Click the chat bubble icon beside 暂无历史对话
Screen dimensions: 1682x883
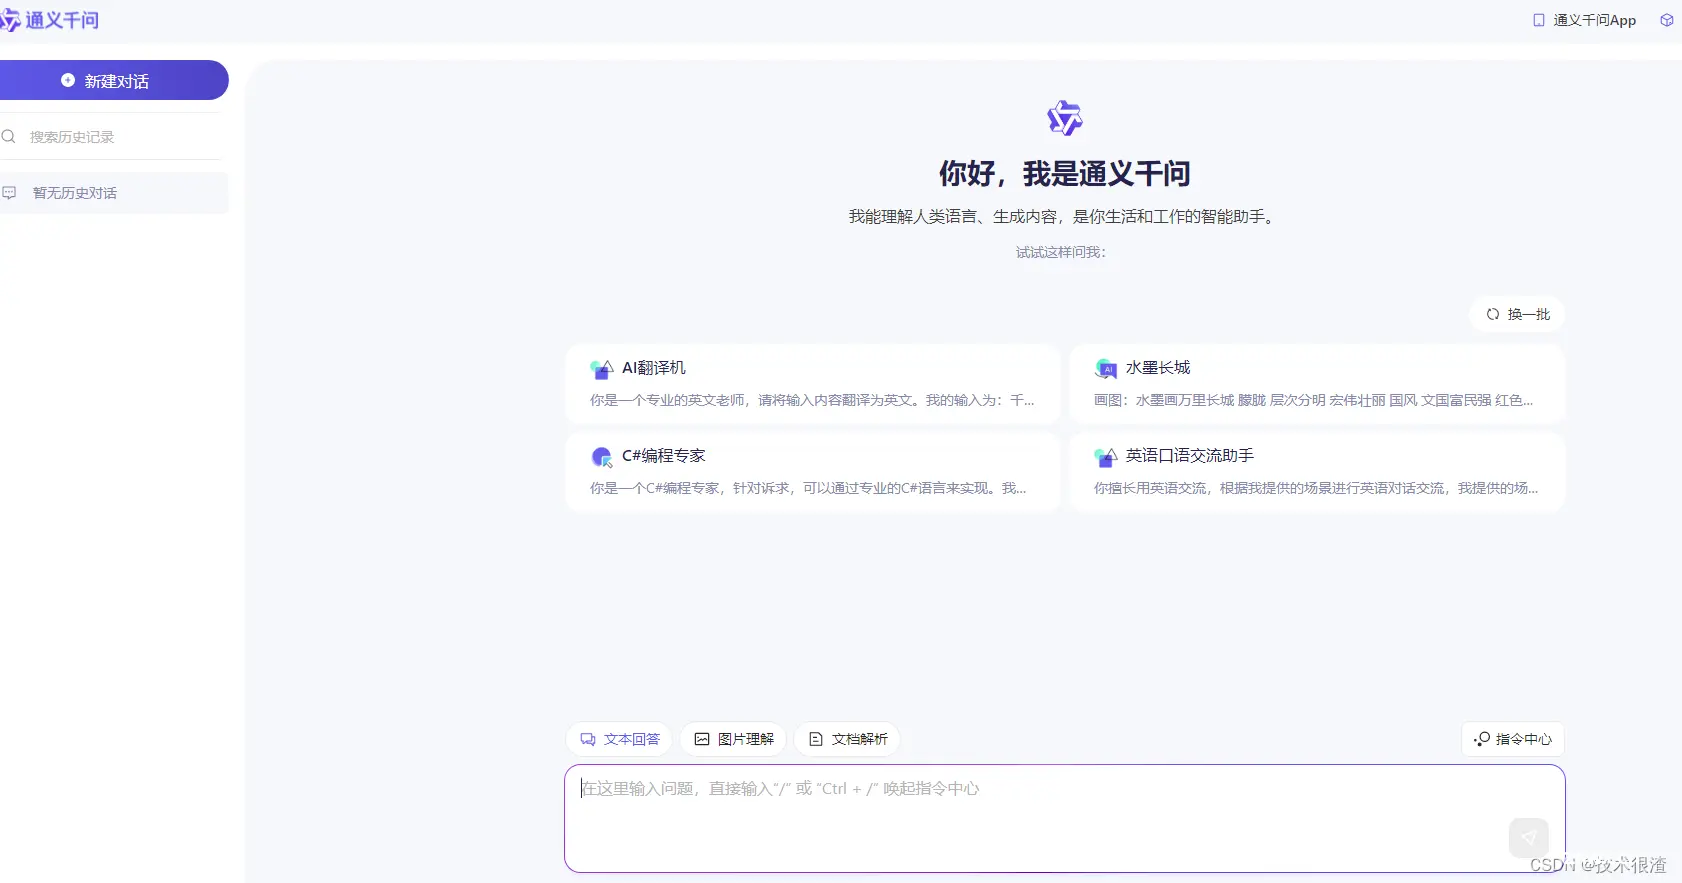click(9, 193)
